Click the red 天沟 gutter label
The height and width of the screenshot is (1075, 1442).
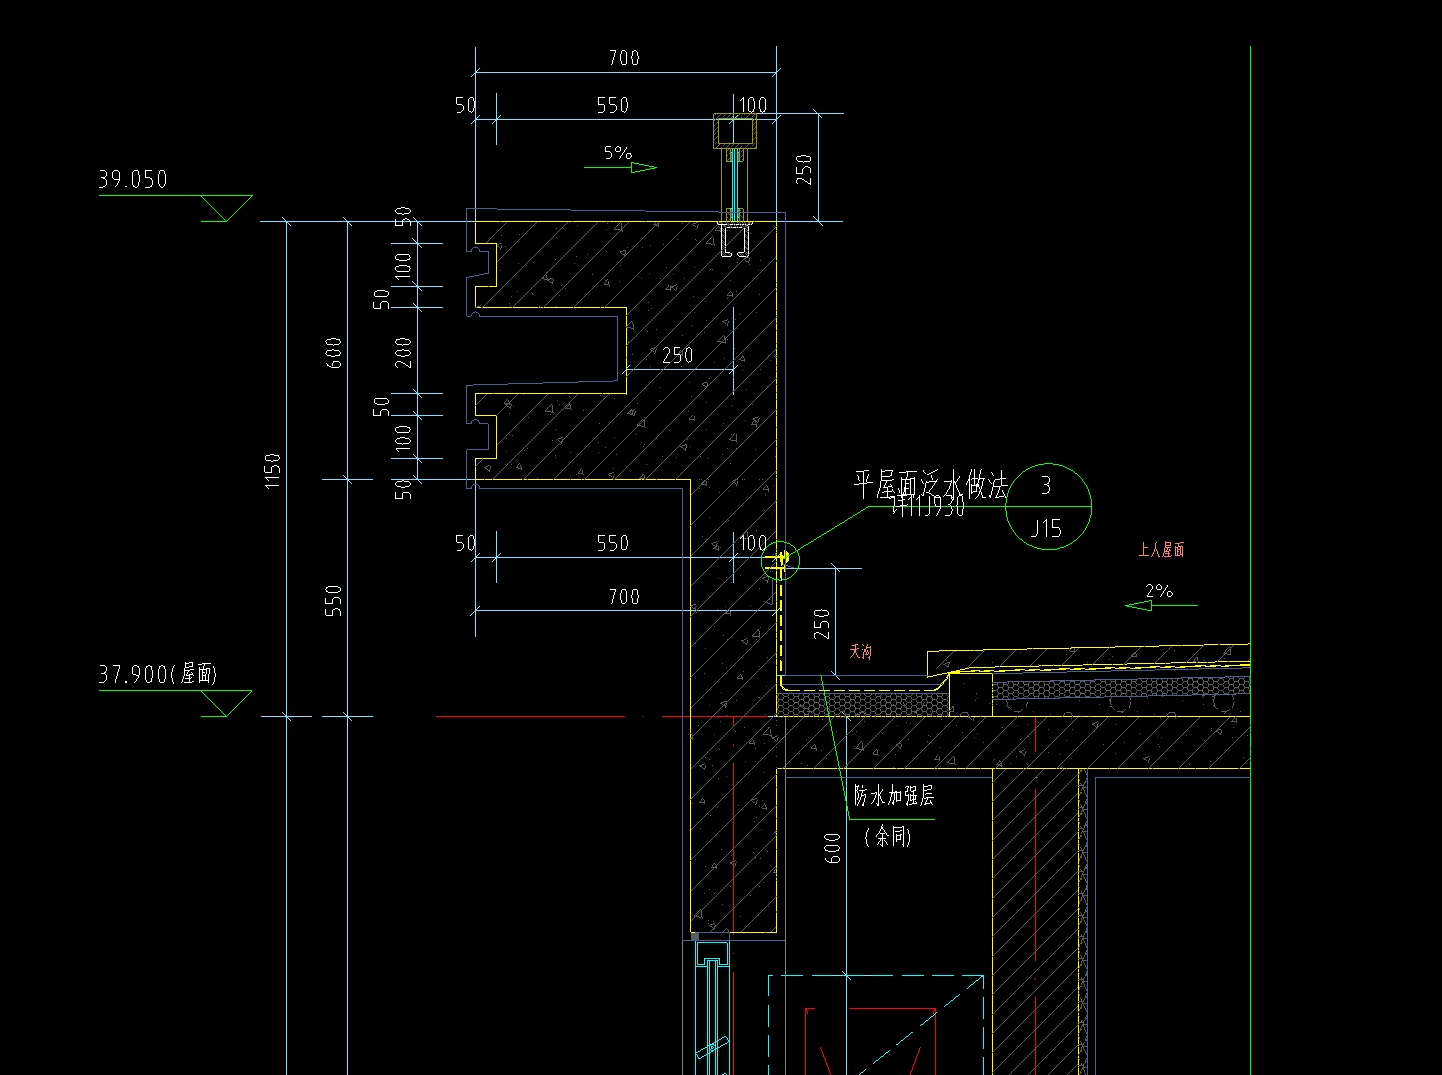[860, 652]
